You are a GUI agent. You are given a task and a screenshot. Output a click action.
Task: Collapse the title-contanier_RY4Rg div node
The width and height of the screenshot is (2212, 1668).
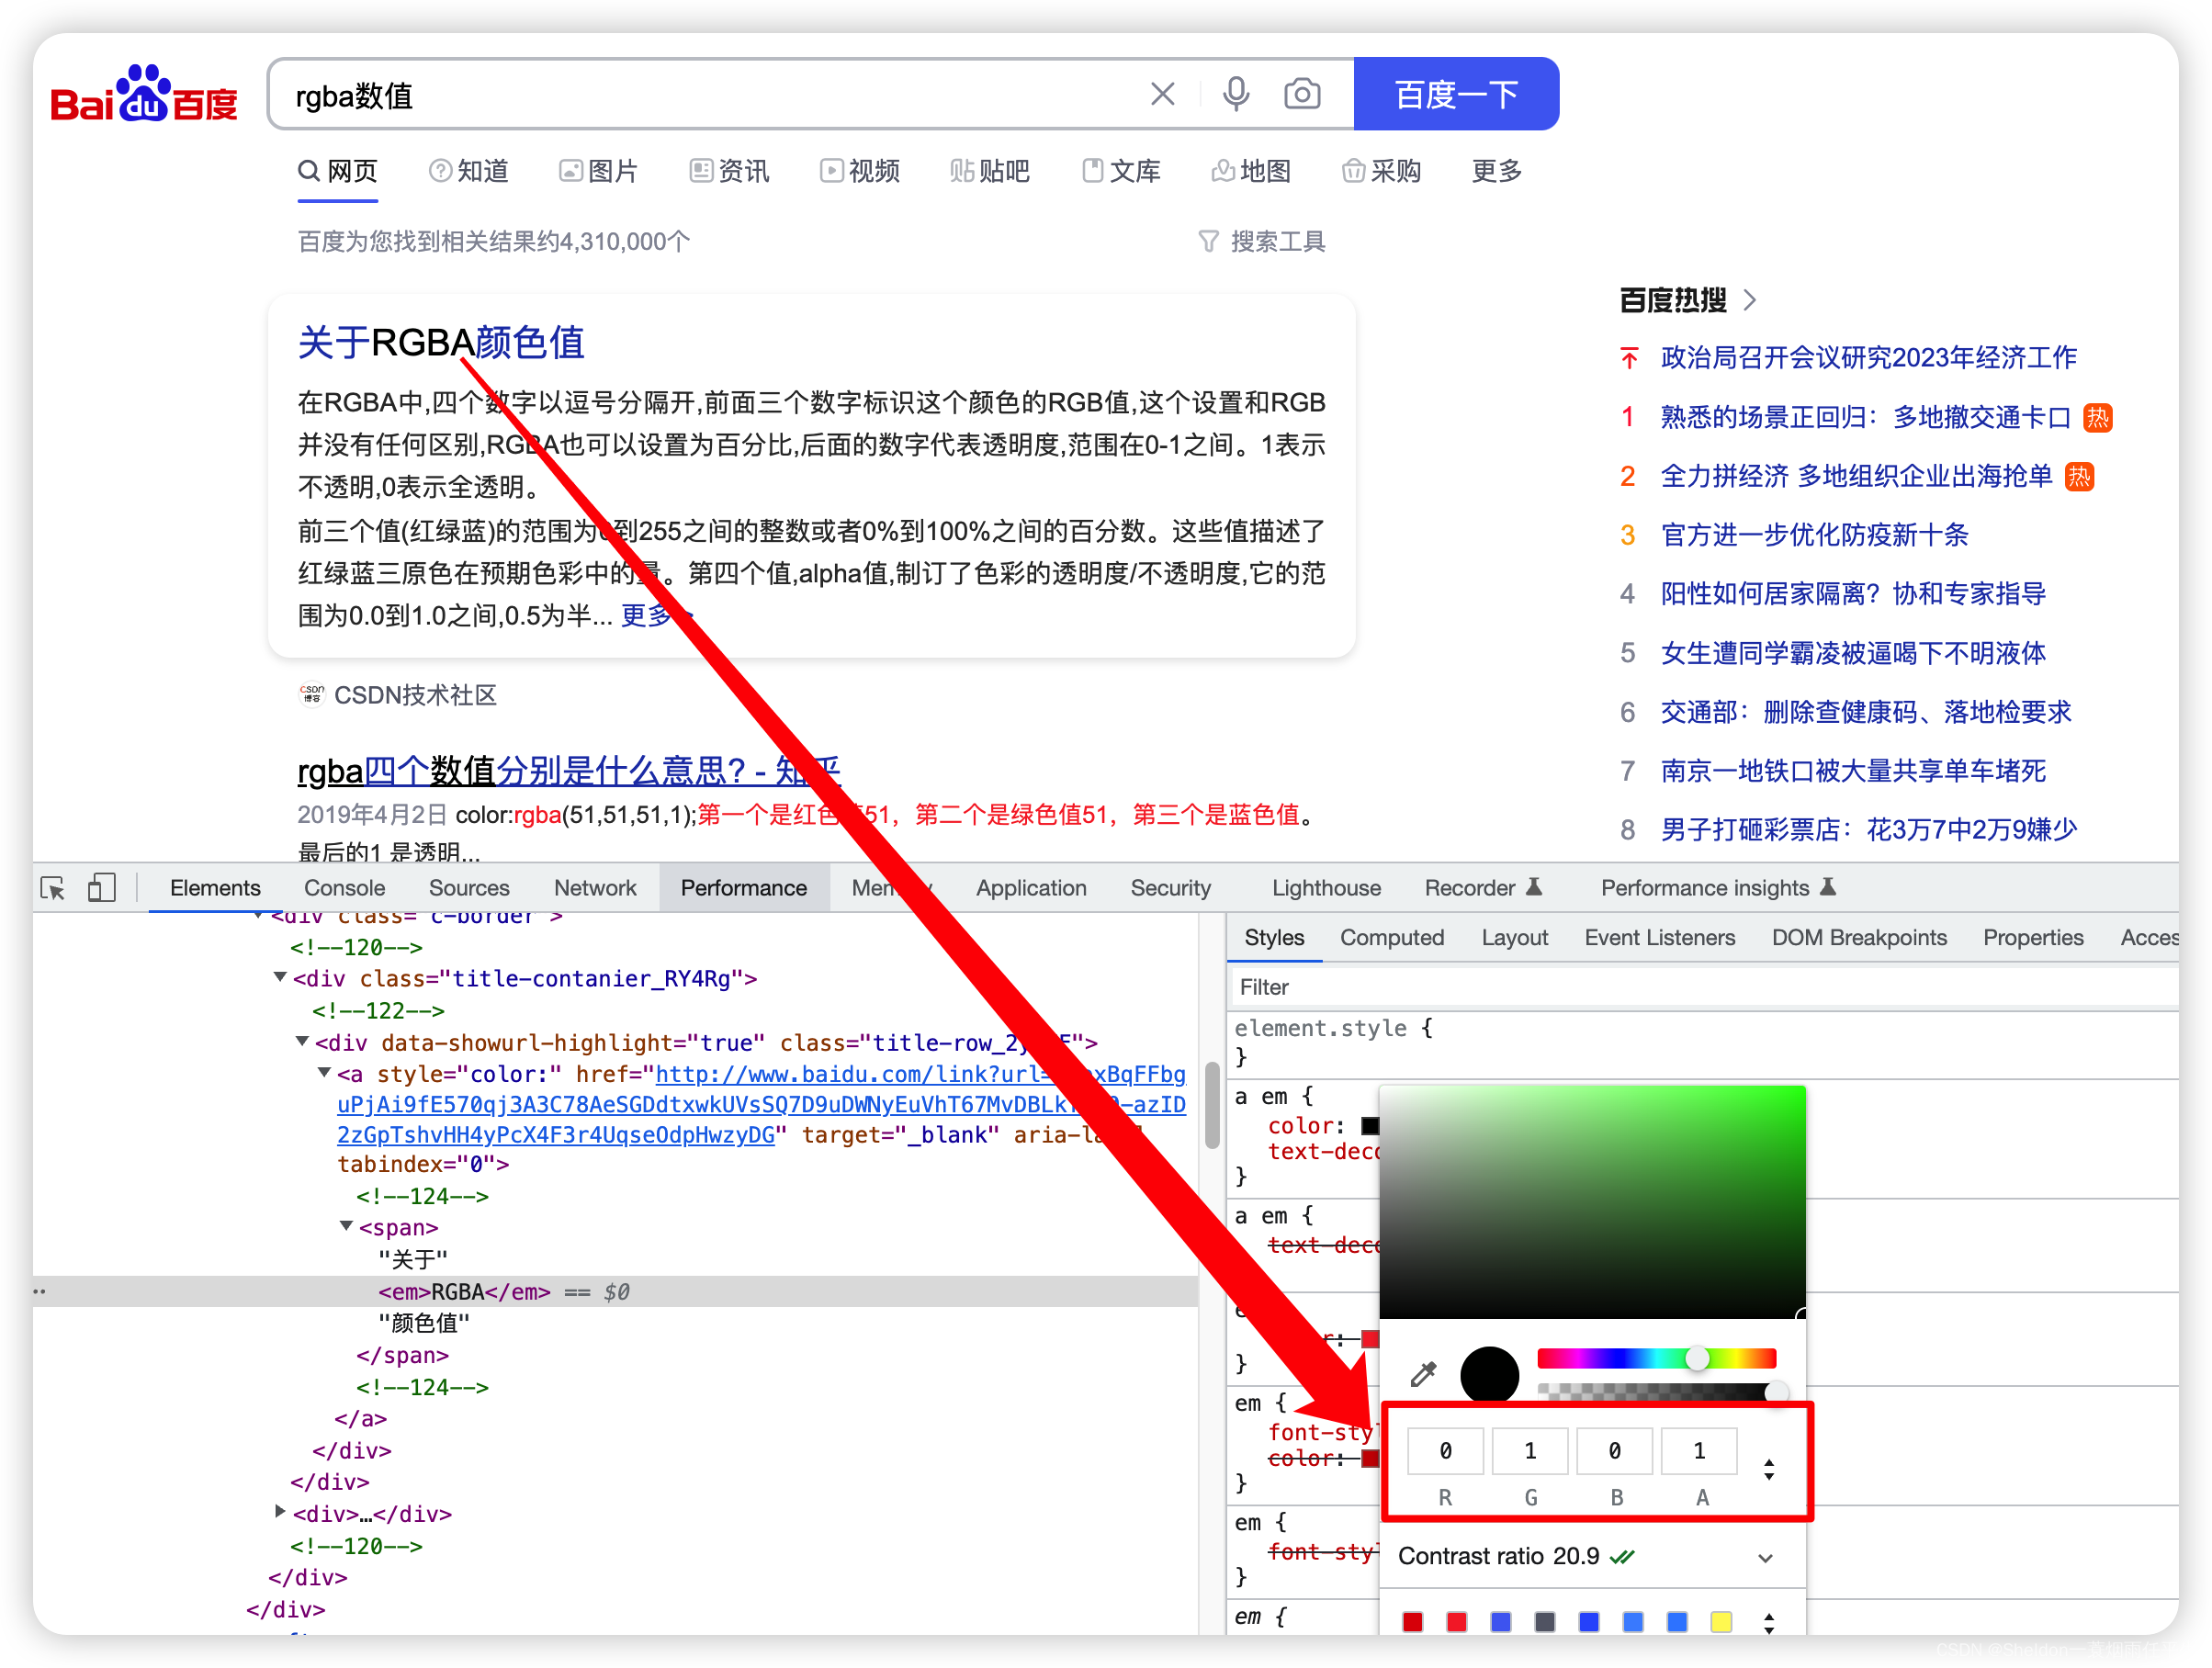pos(280,977)
